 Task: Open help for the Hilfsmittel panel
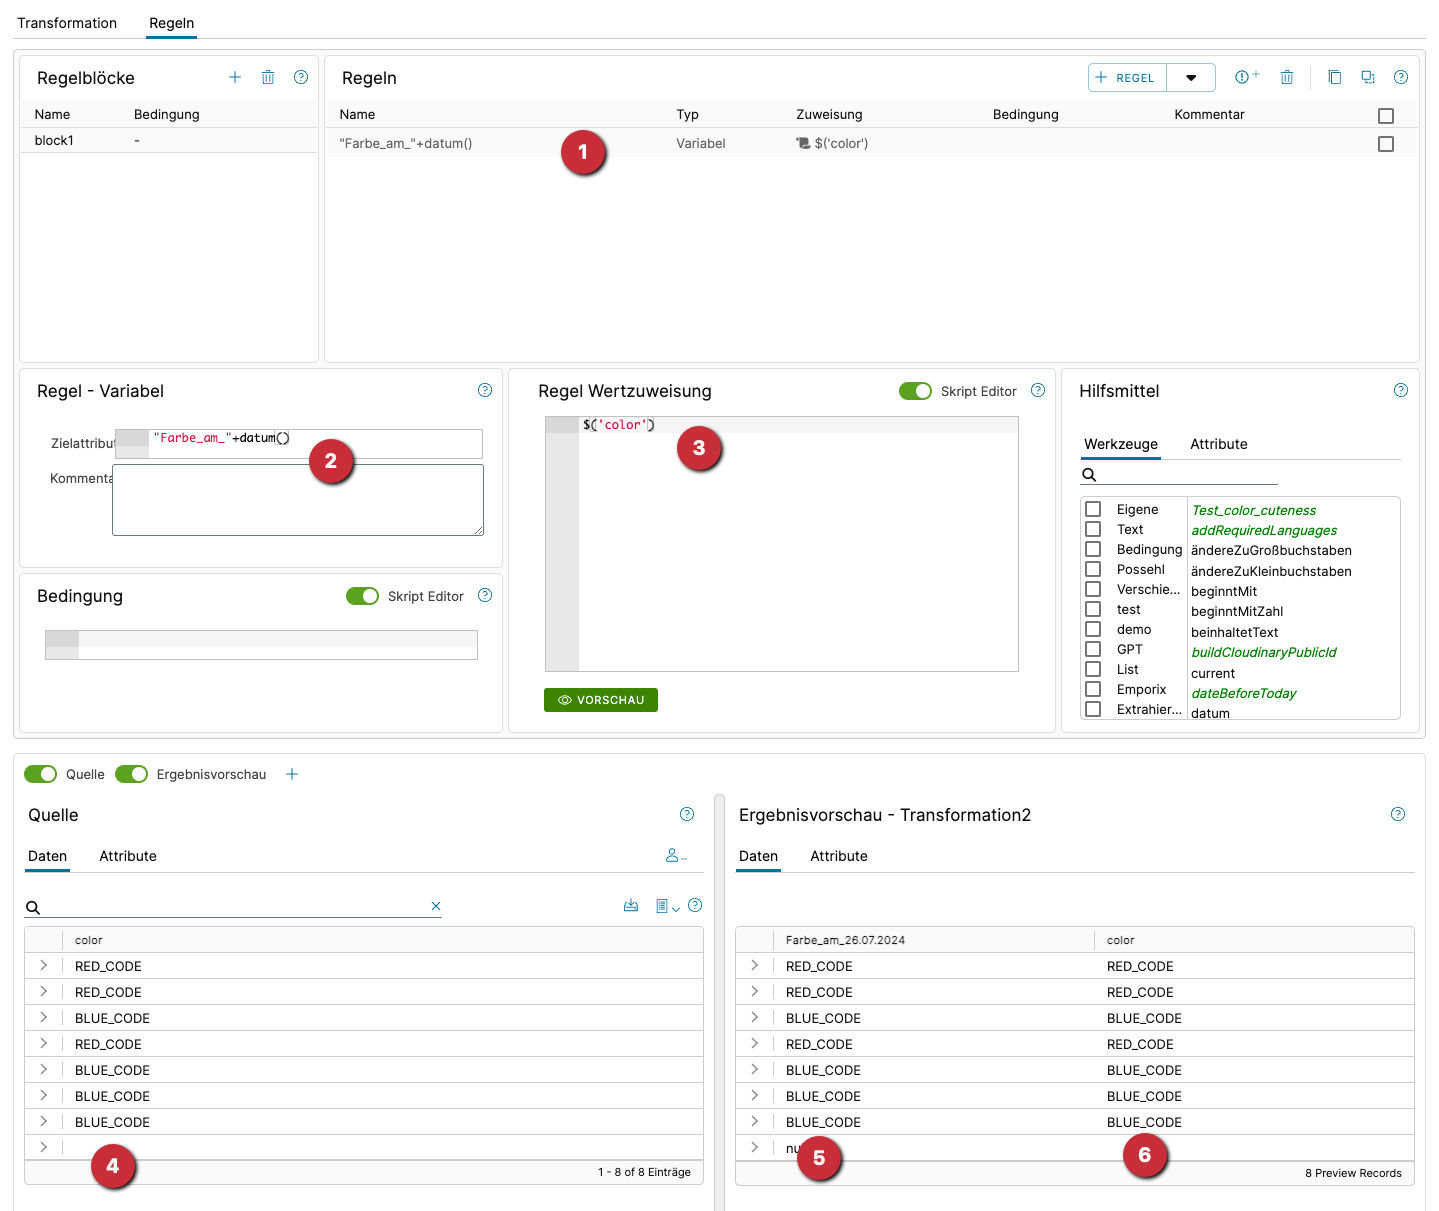[x=1400, y=390]
